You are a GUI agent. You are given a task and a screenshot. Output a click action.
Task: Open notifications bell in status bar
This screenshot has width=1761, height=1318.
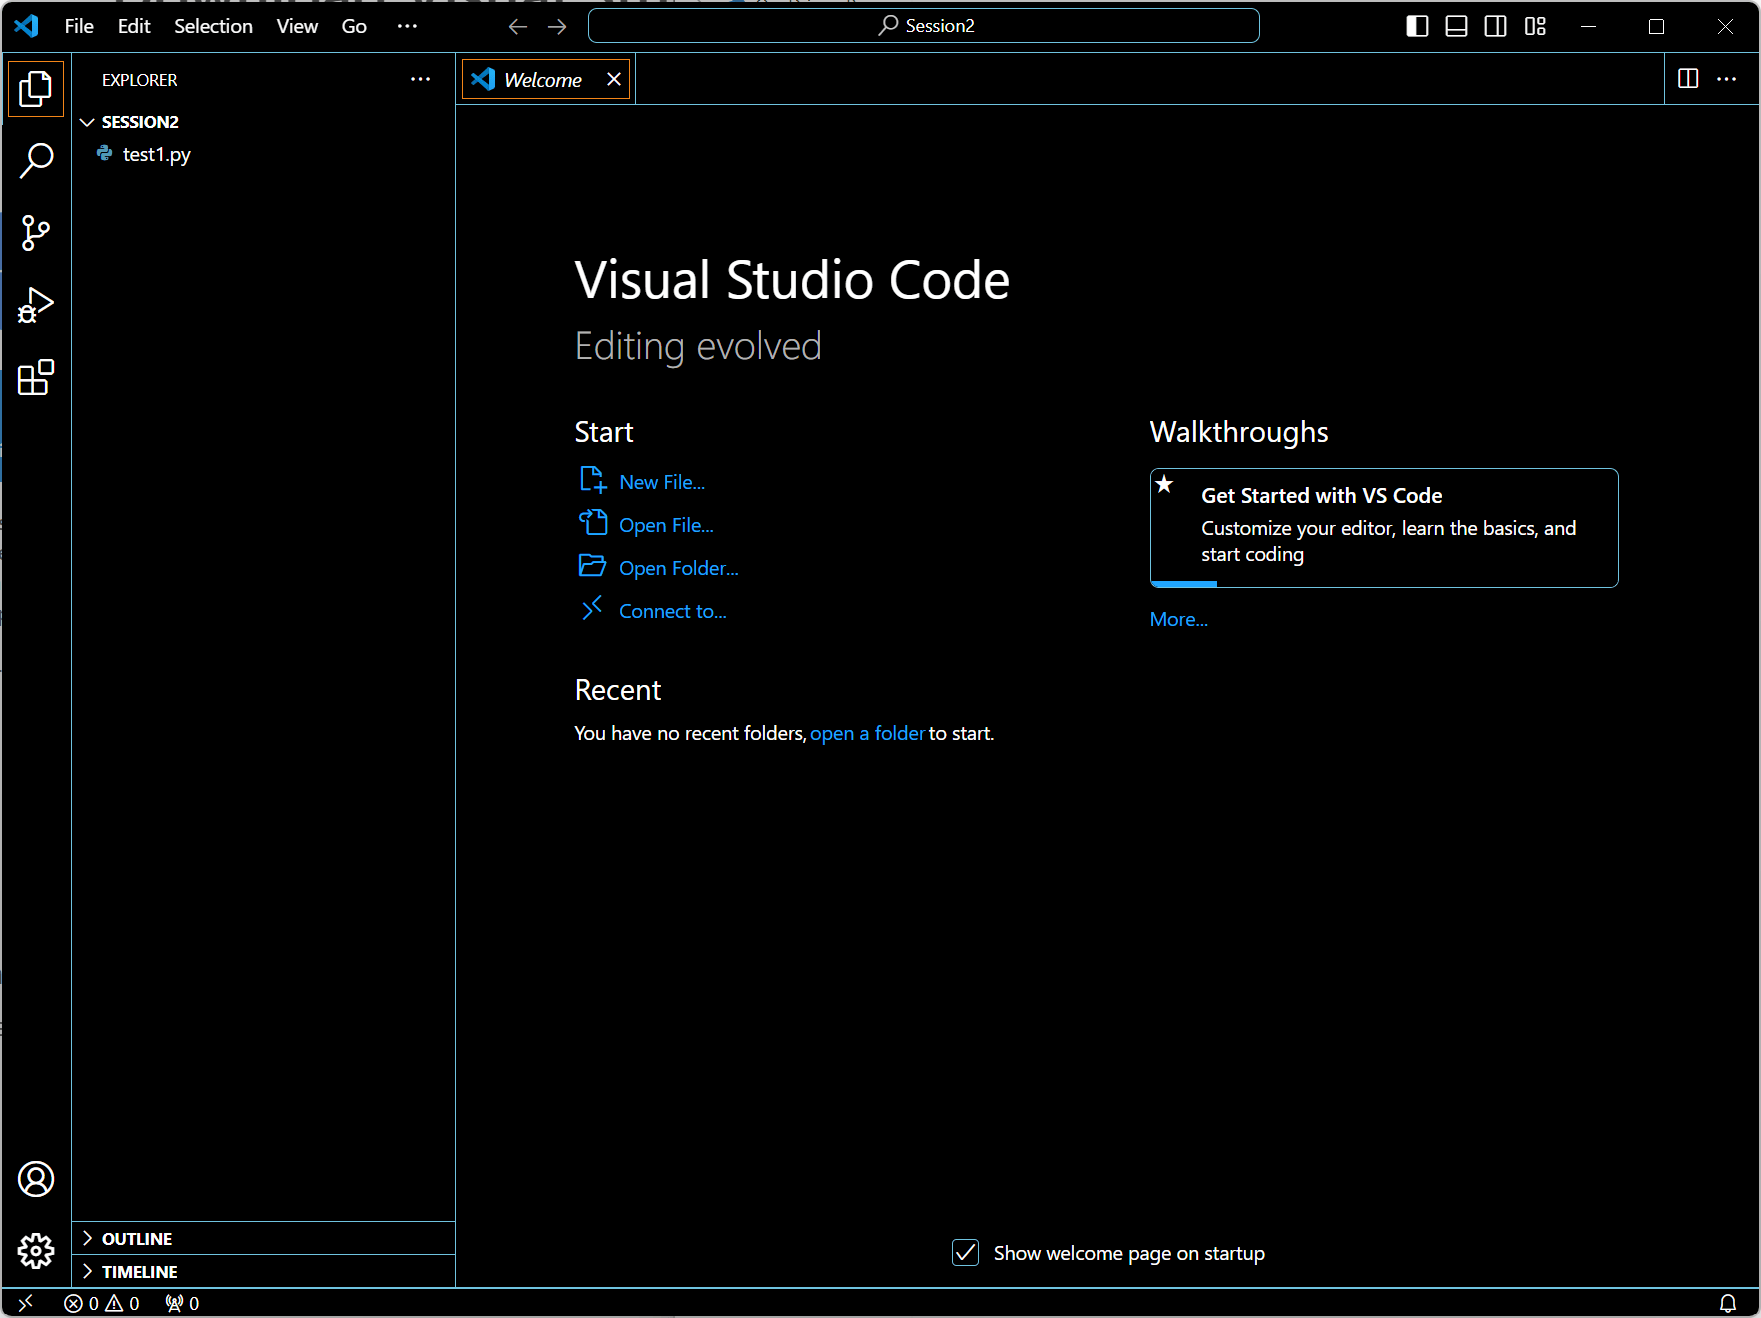[x=1728, y=1303]
